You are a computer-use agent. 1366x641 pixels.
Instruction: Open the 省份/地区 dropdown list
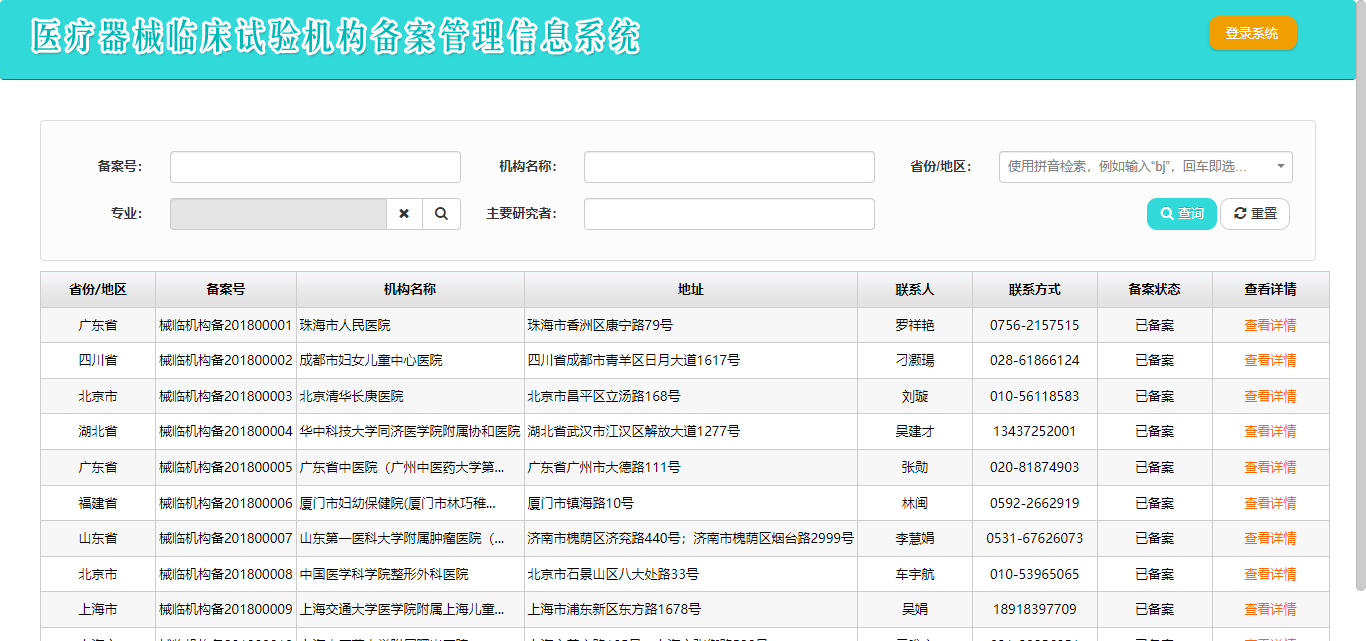coord(1145,167)
